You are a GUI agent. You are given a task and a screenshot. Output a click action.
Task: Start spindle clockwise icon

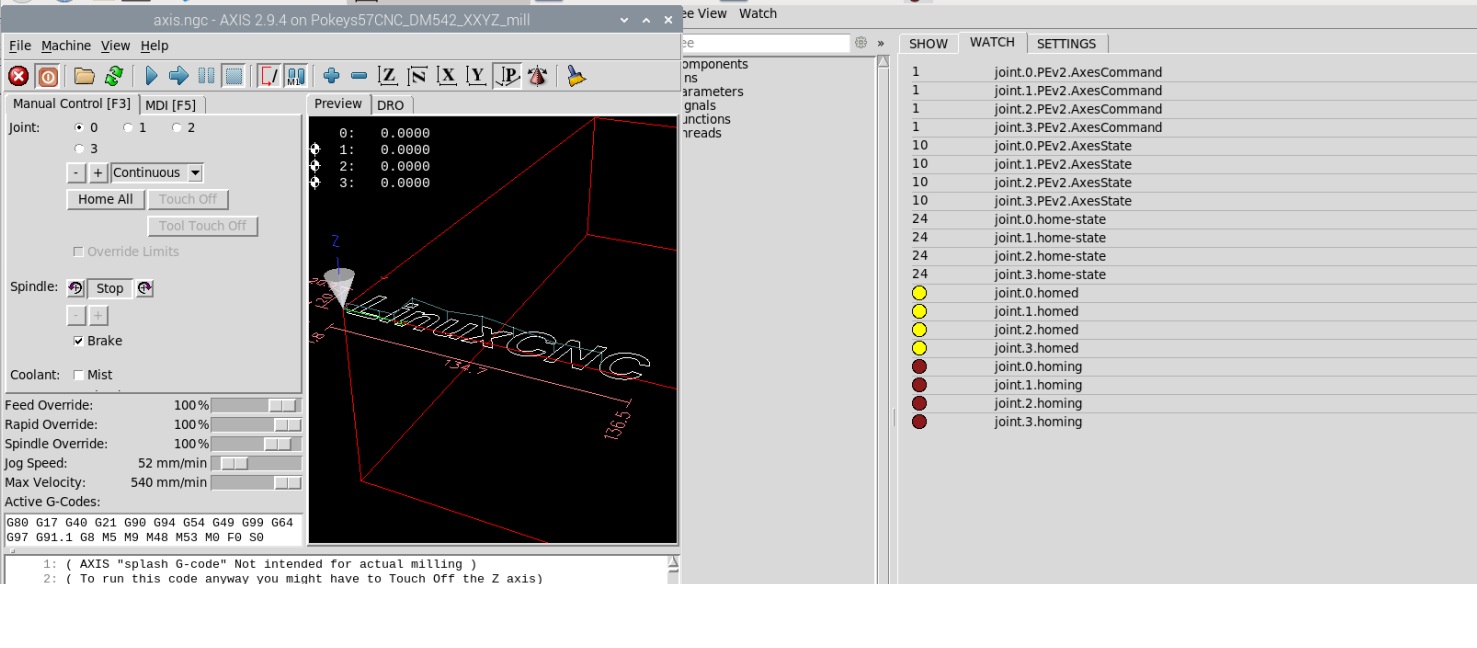144,288
